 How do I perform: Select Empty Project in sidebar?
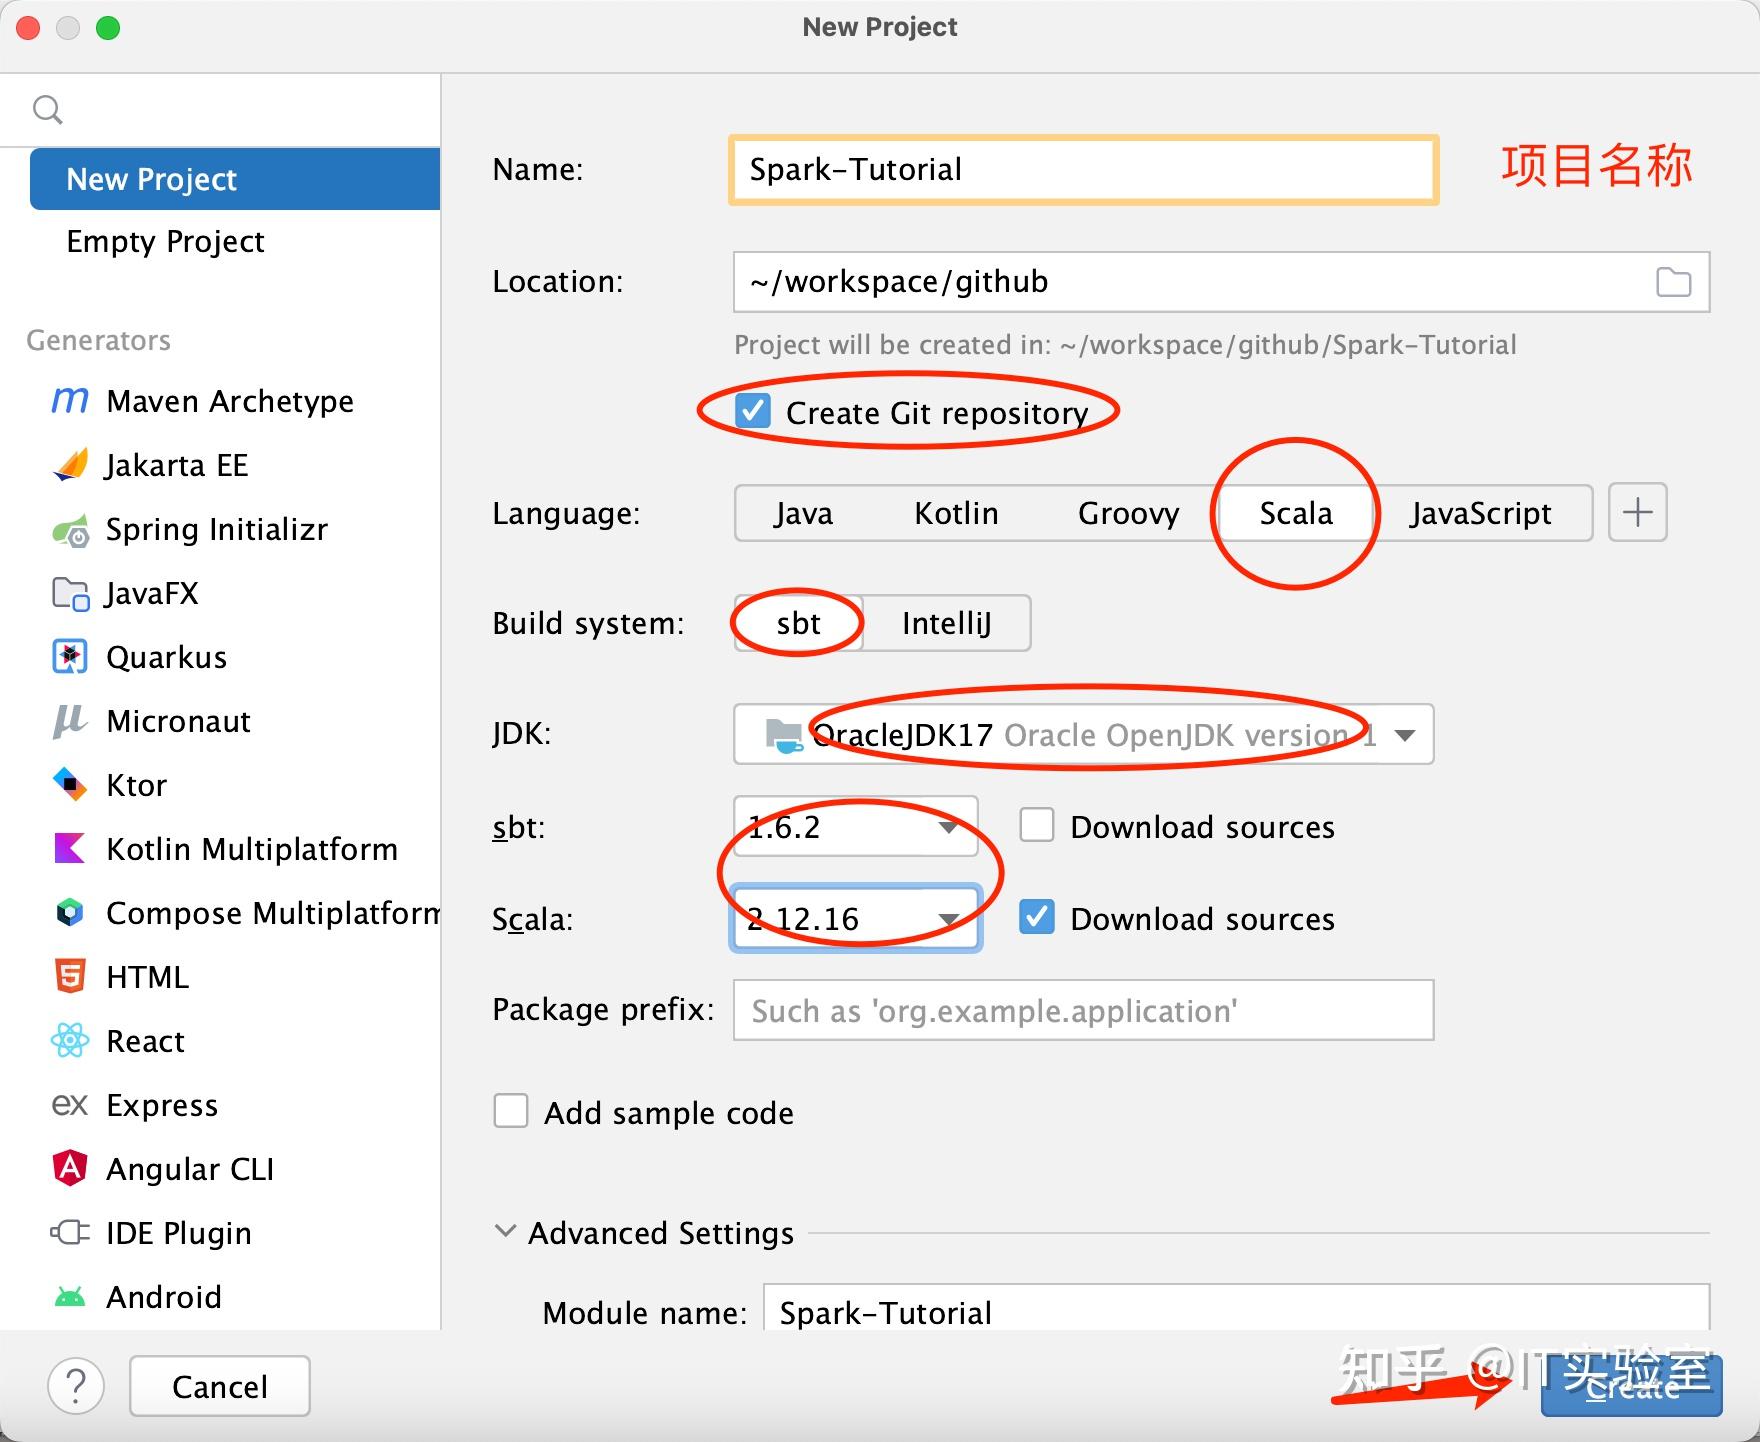pos(235,241)
